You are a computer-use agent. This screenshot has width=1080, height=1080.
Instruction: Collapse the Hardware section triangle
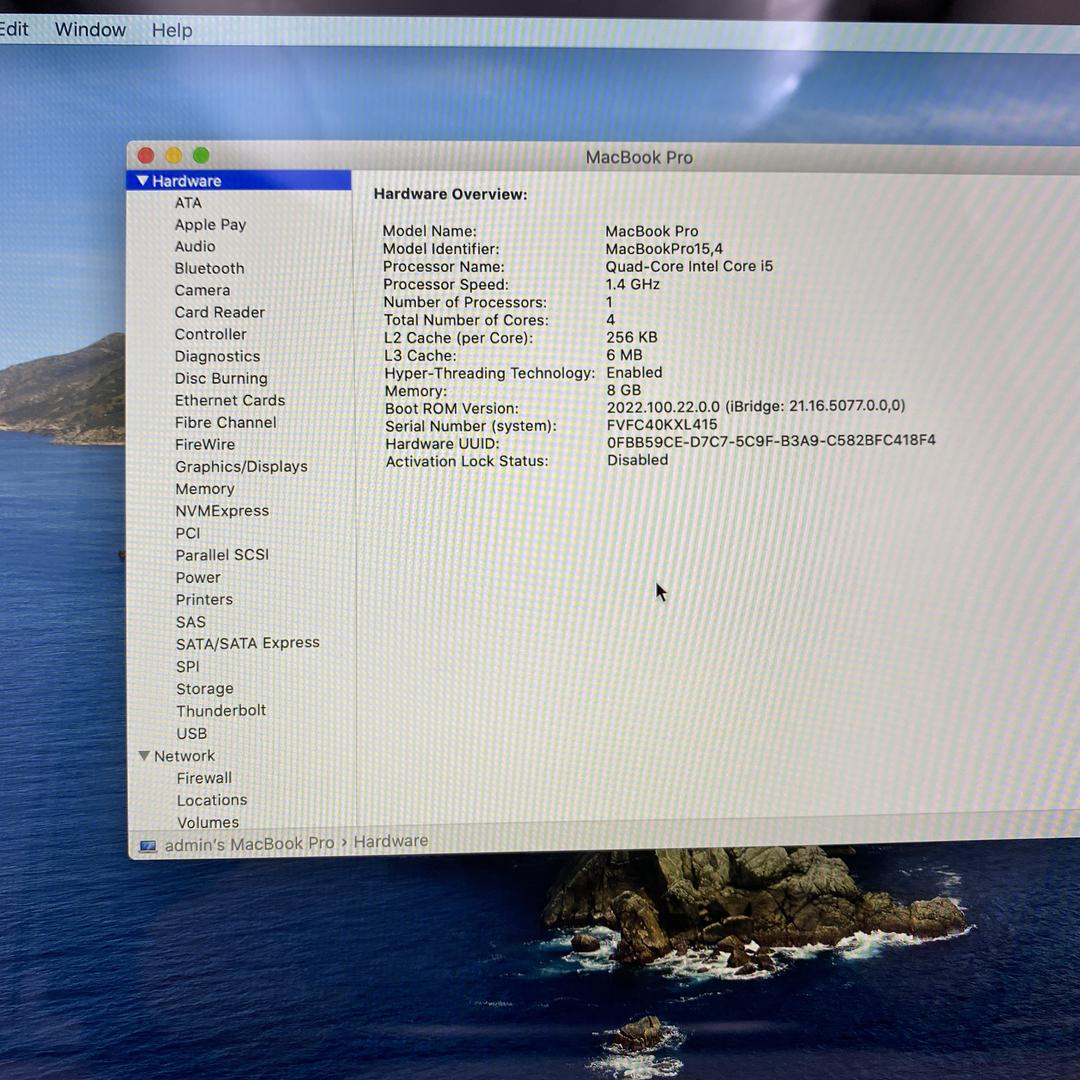tap(143, 180)
